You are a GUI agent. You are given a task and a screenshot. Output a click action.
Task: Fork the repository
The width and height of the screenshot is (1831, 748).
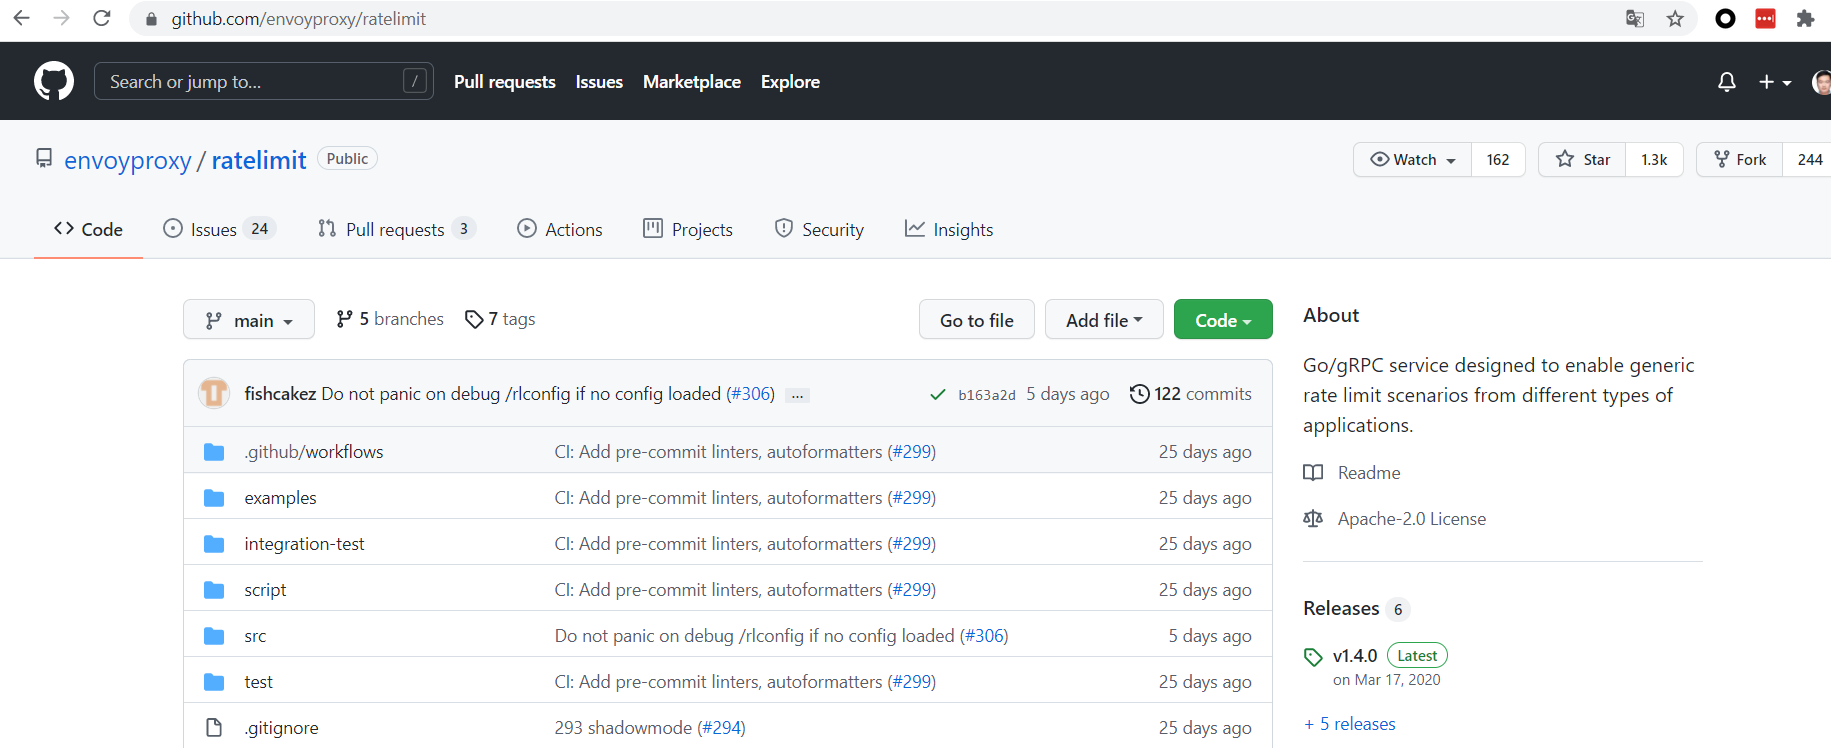pyautogui.click(x=1740, y=160)
